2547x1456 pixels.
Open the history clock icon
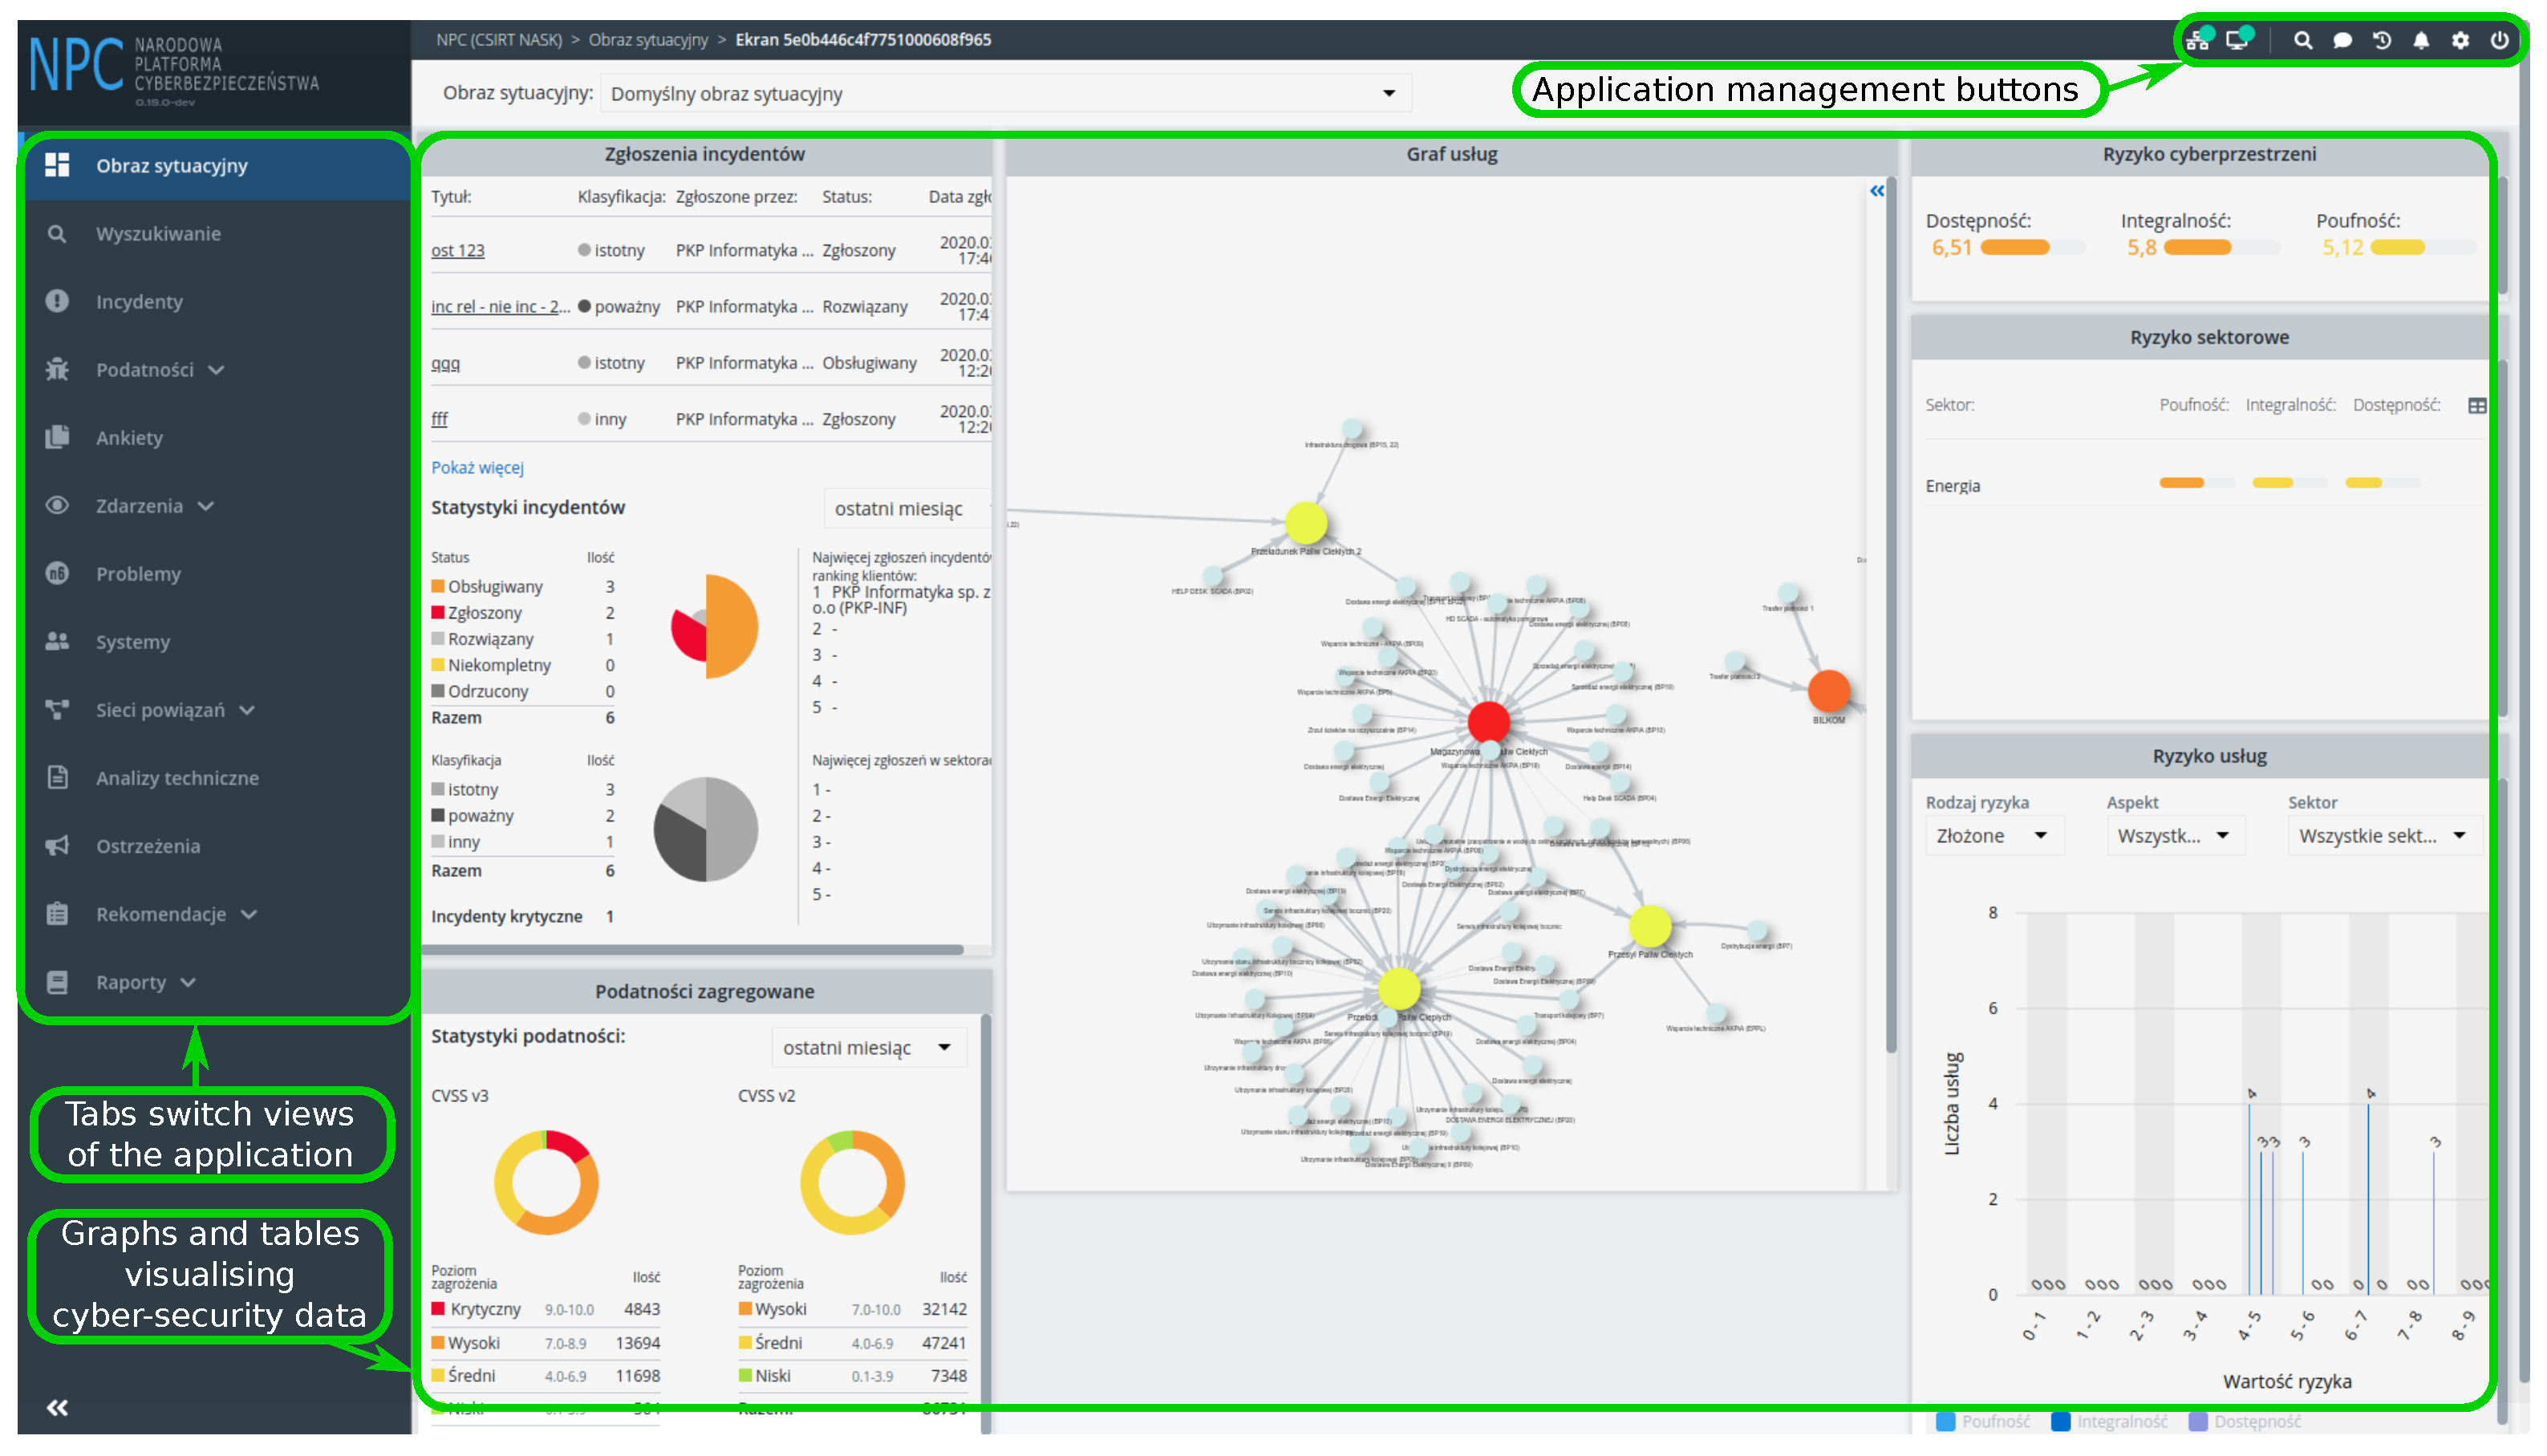coord(2383,41)
